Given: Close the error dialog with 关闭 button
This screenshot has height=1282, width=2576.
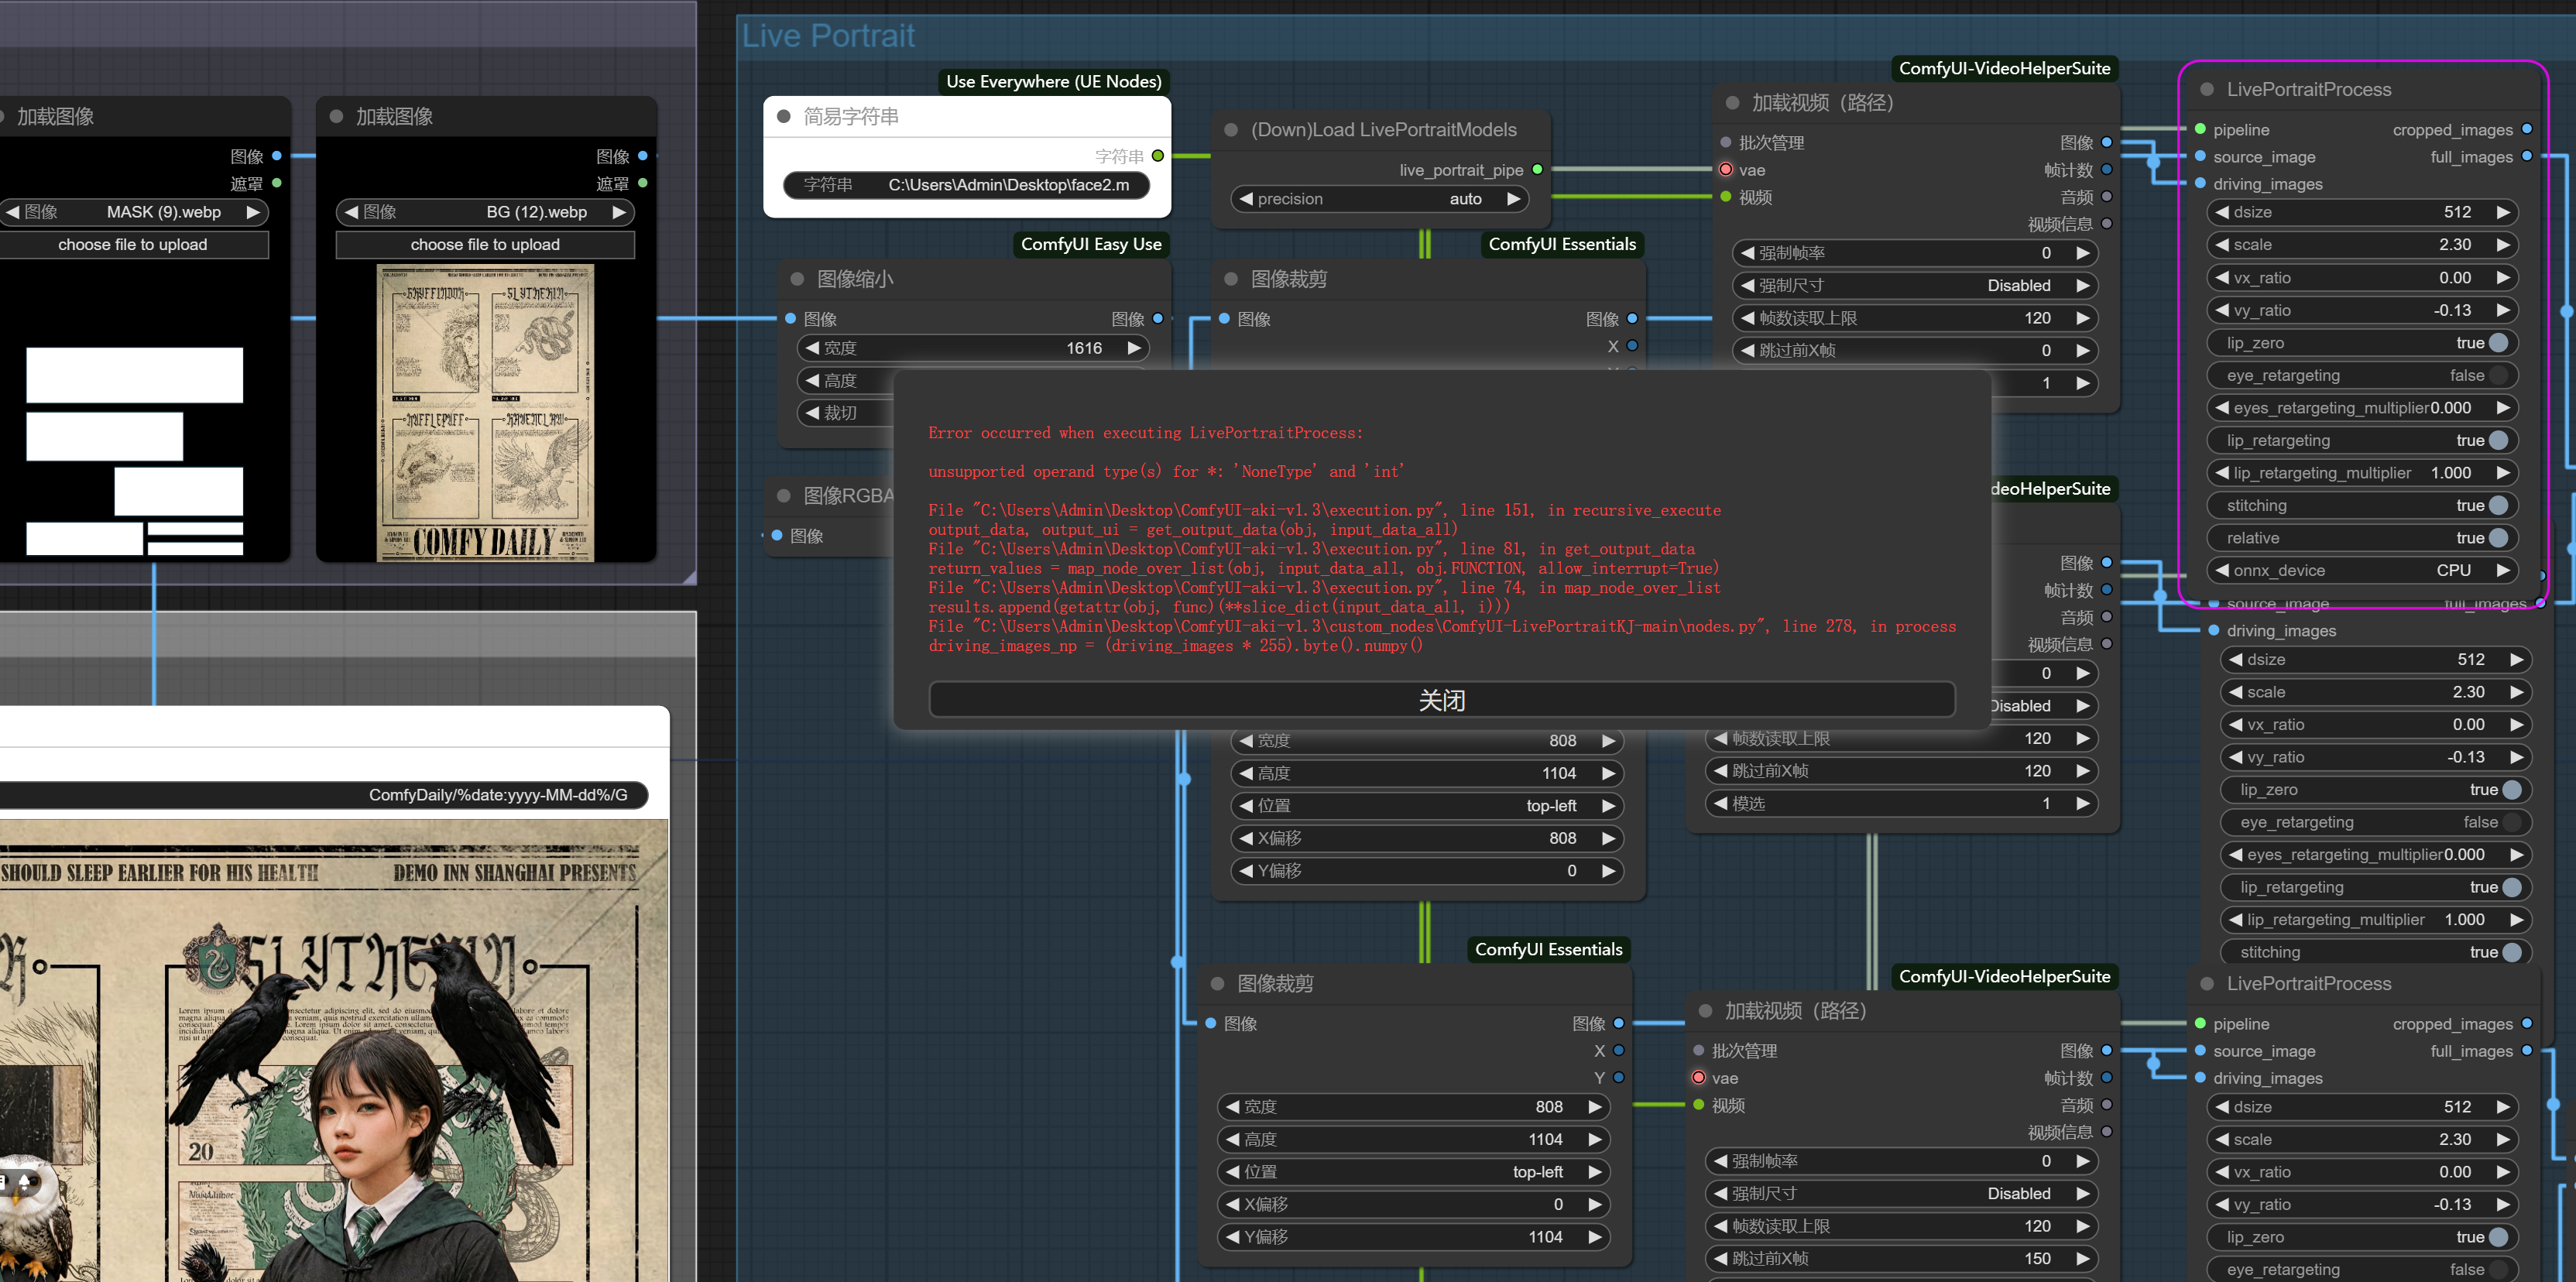Looking at the screenshot, I should pyautogui.click(x=1441, y=700).
